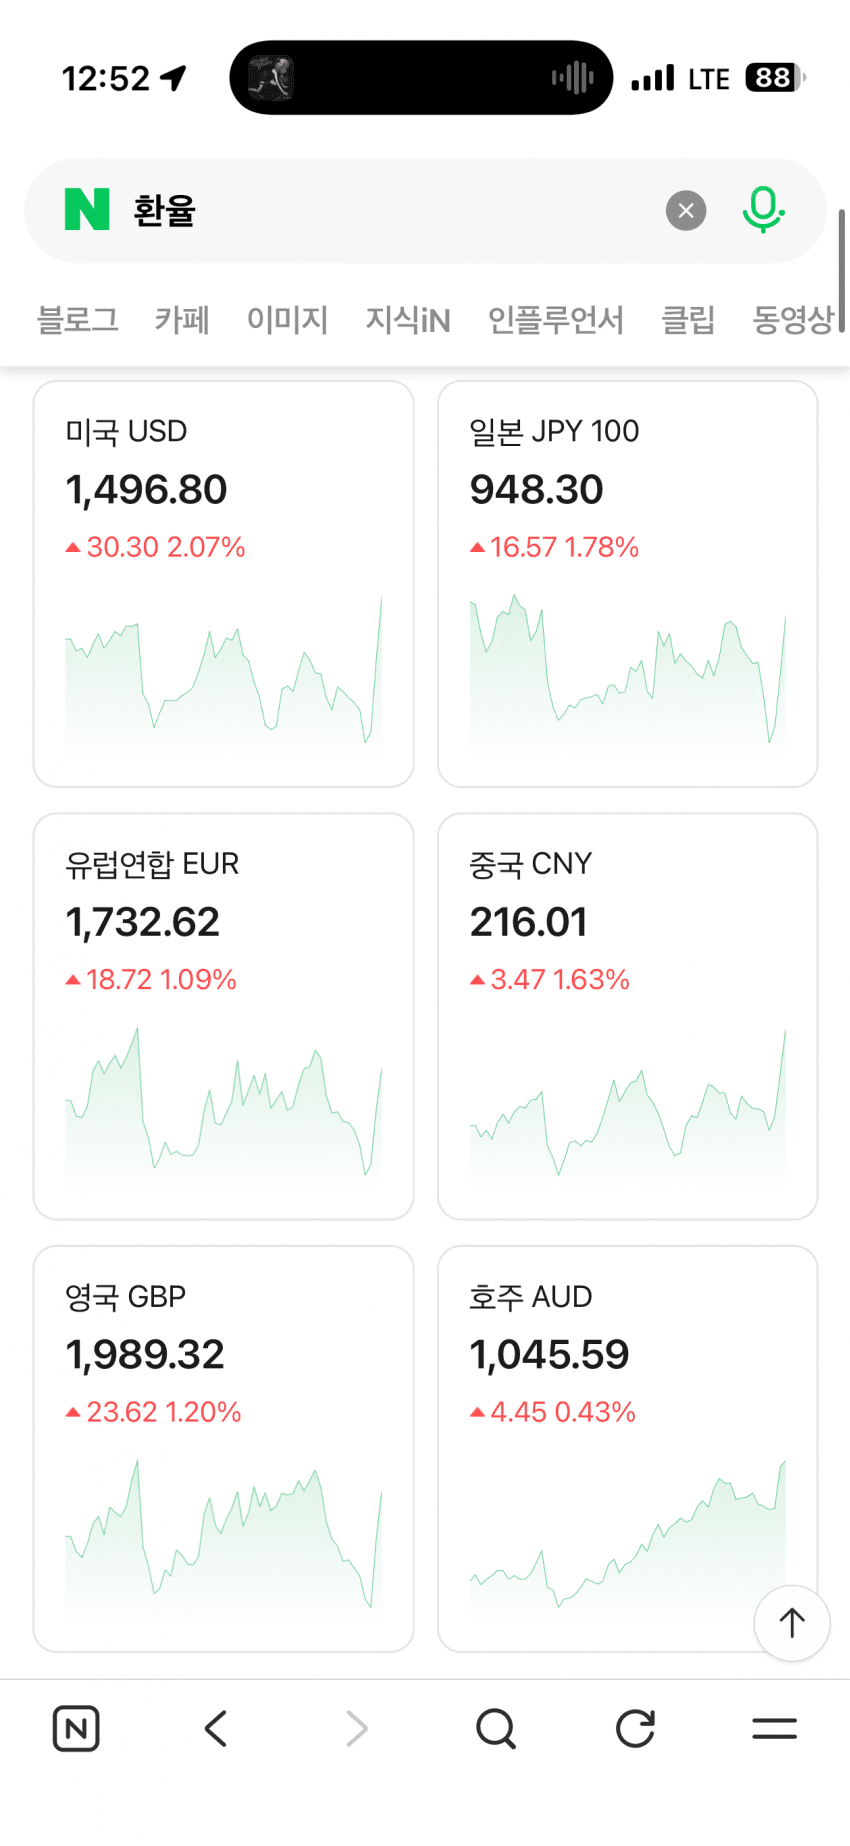Reload the page with refresh icon
850x1846 pixels.
635,1728
